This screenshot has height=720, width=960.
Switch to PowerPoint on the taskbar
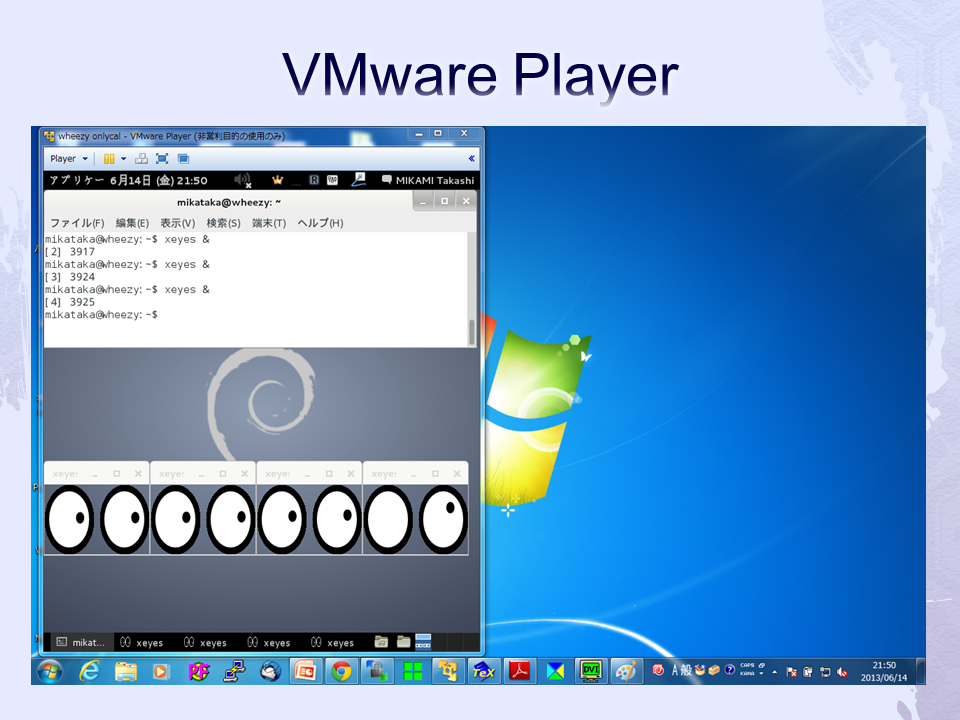click(306, 672)
